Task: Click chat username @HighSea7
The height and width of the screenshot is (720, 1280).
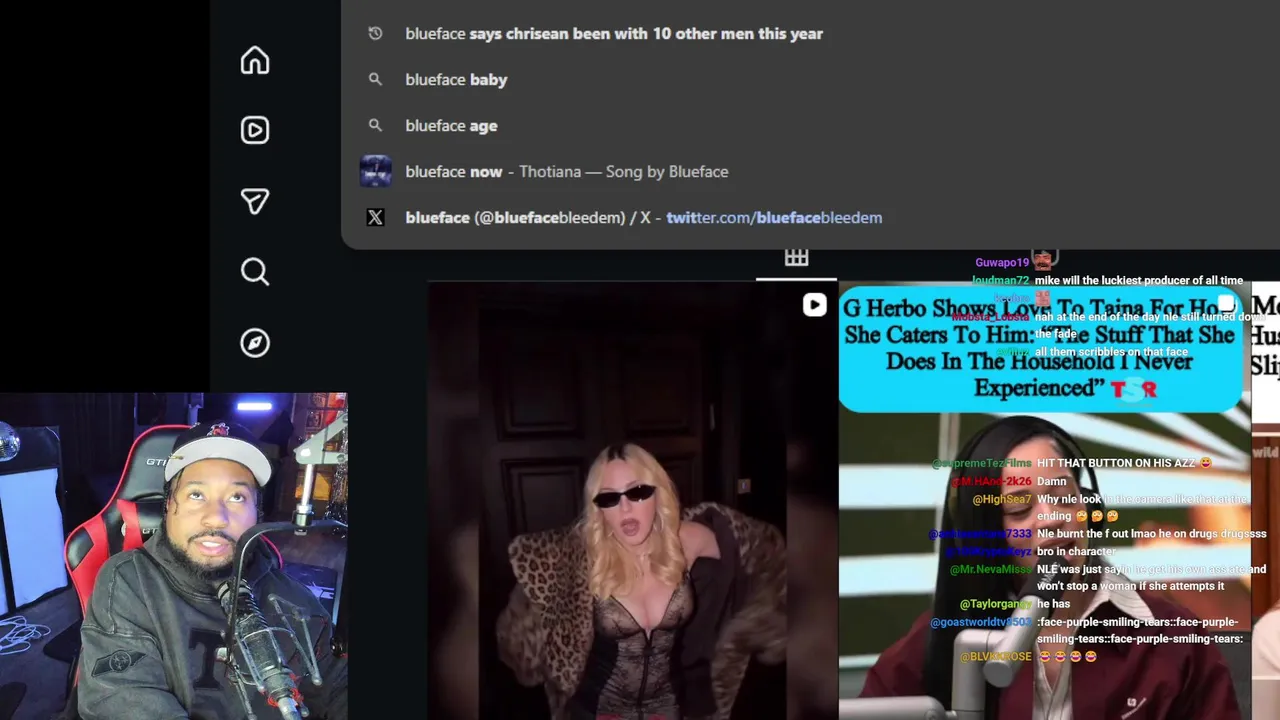Action: pyautogui.click(x=1001, y=499)
